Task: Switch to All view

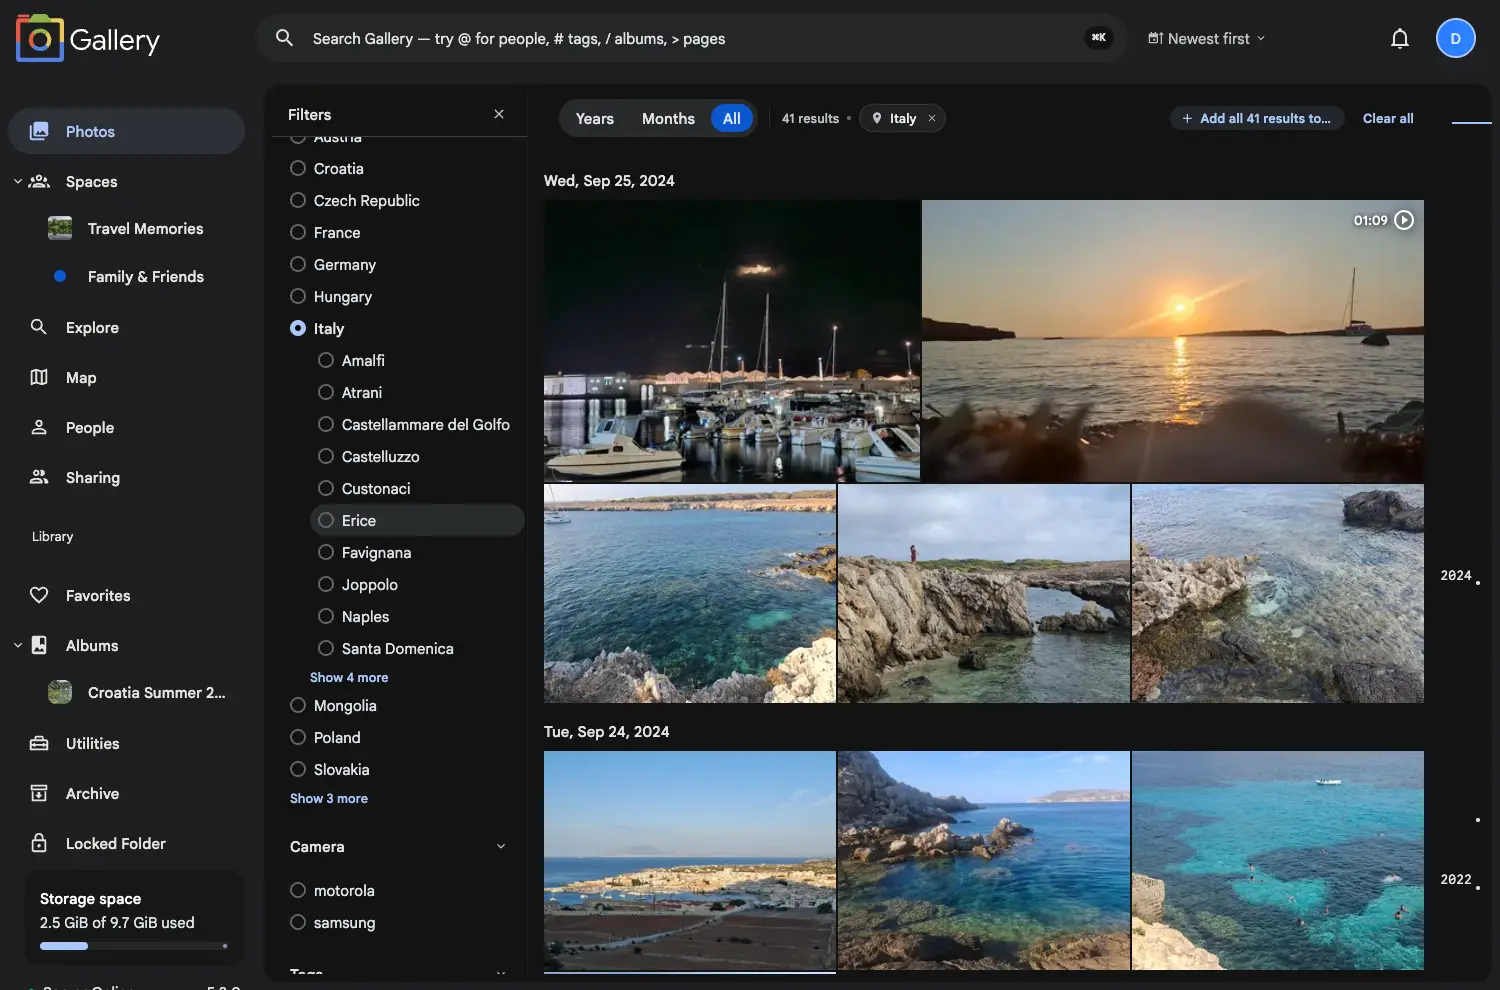Action: click(732, 118)
